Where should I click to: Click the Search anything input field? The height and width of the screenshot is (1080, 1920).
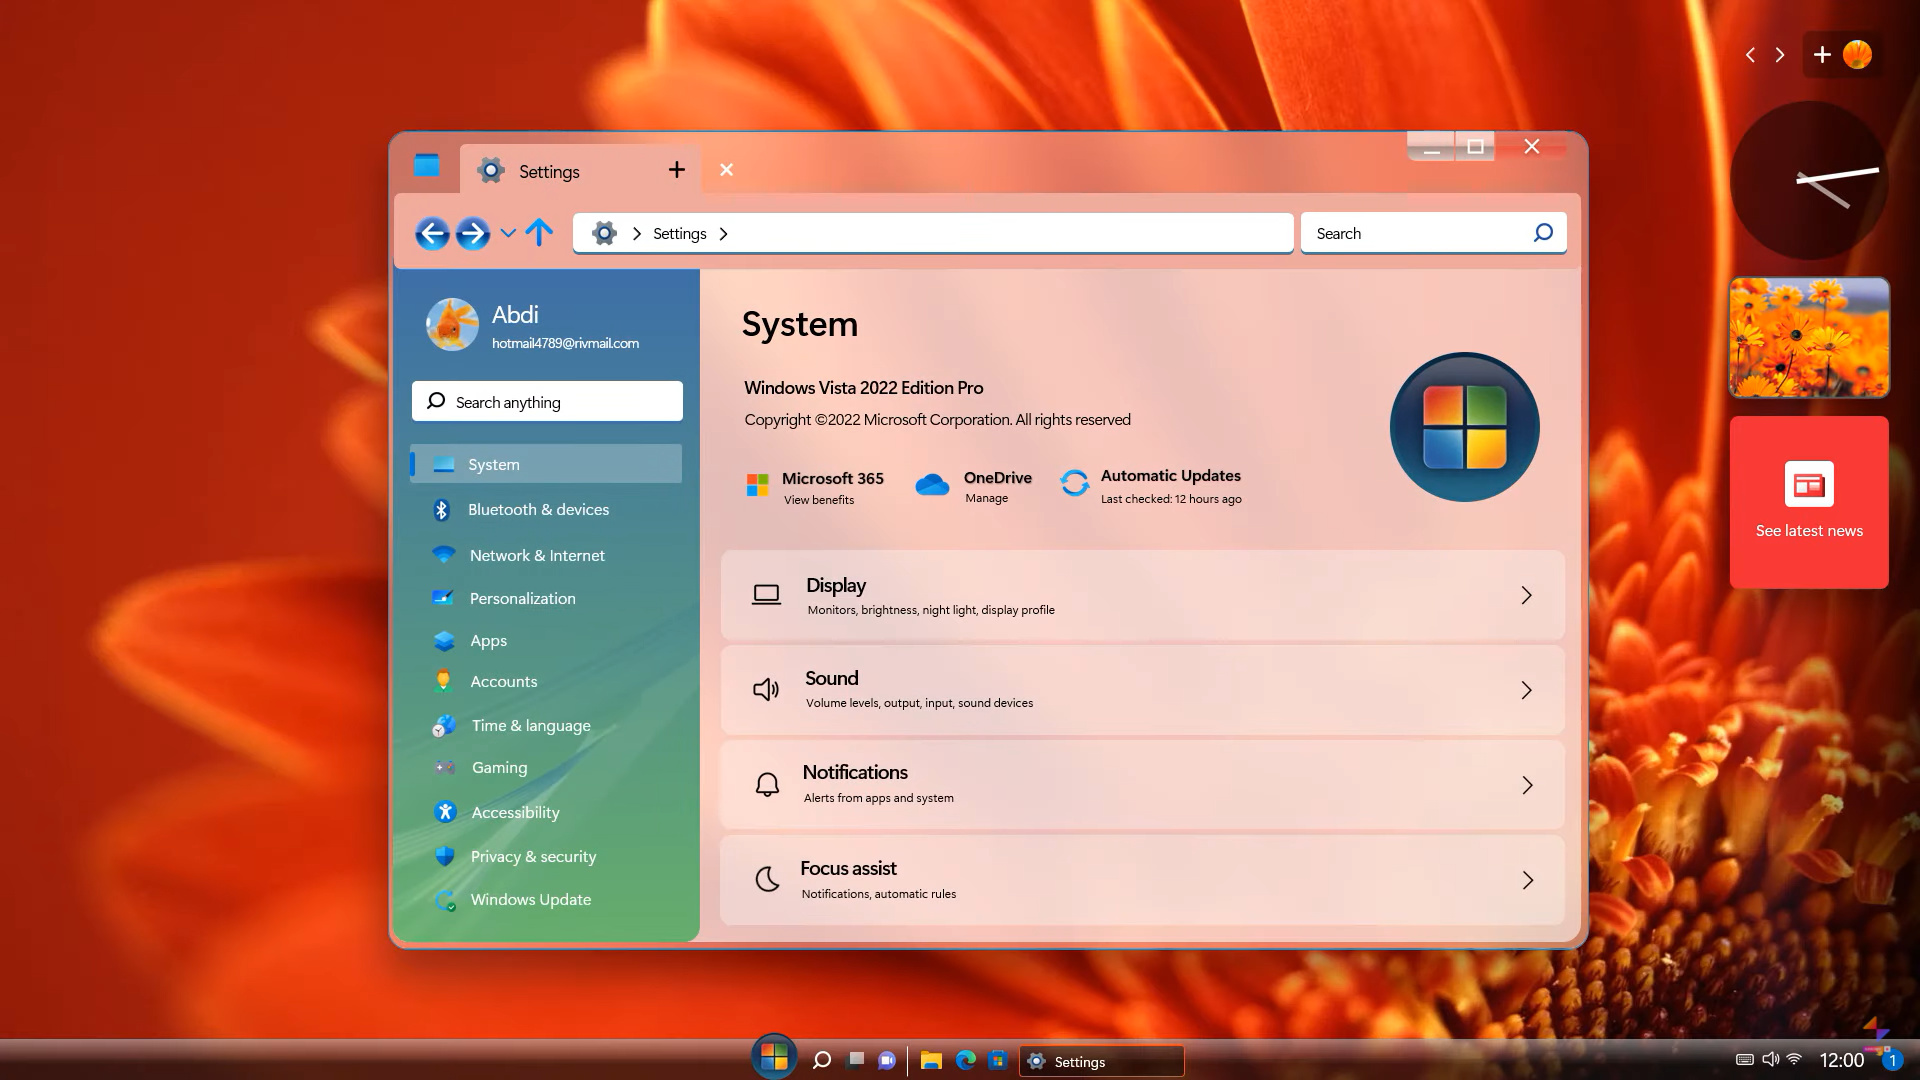[547, 402]
